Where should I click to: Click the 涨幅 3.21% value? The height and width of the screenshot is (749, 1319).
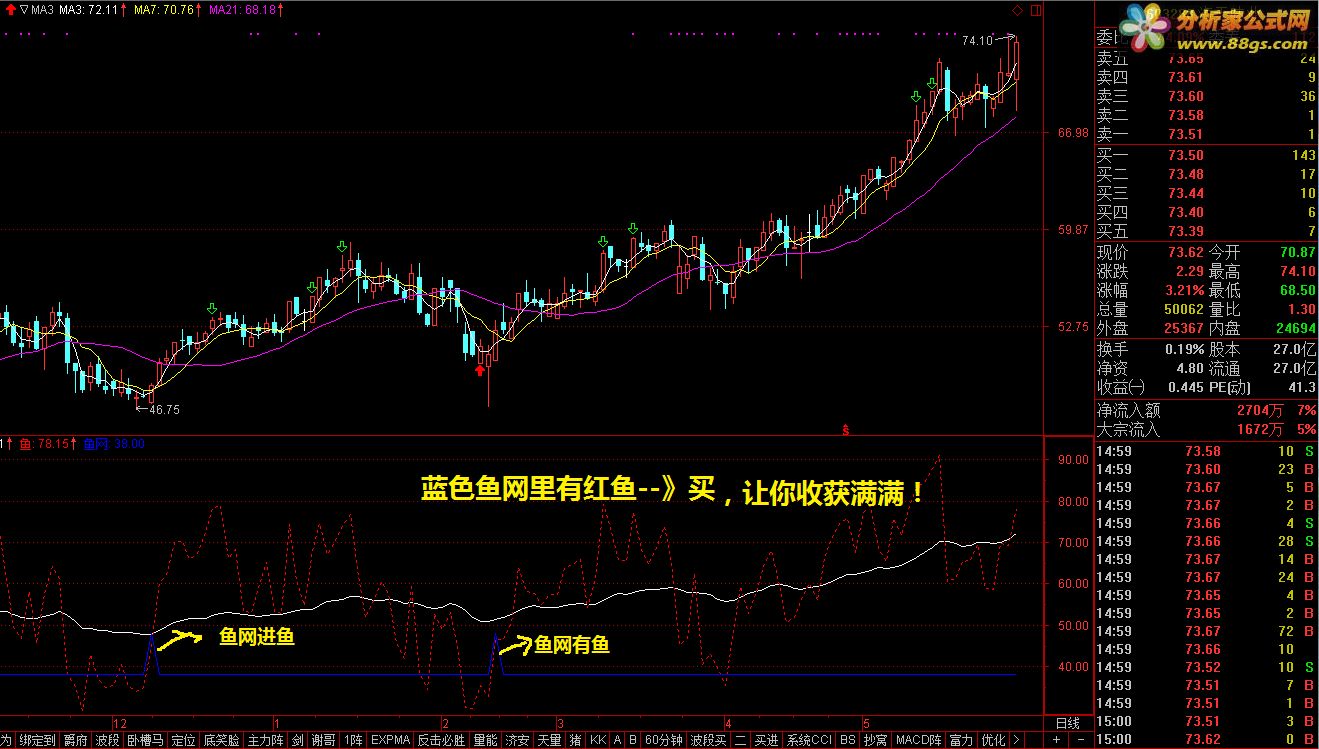point(1183,290)
